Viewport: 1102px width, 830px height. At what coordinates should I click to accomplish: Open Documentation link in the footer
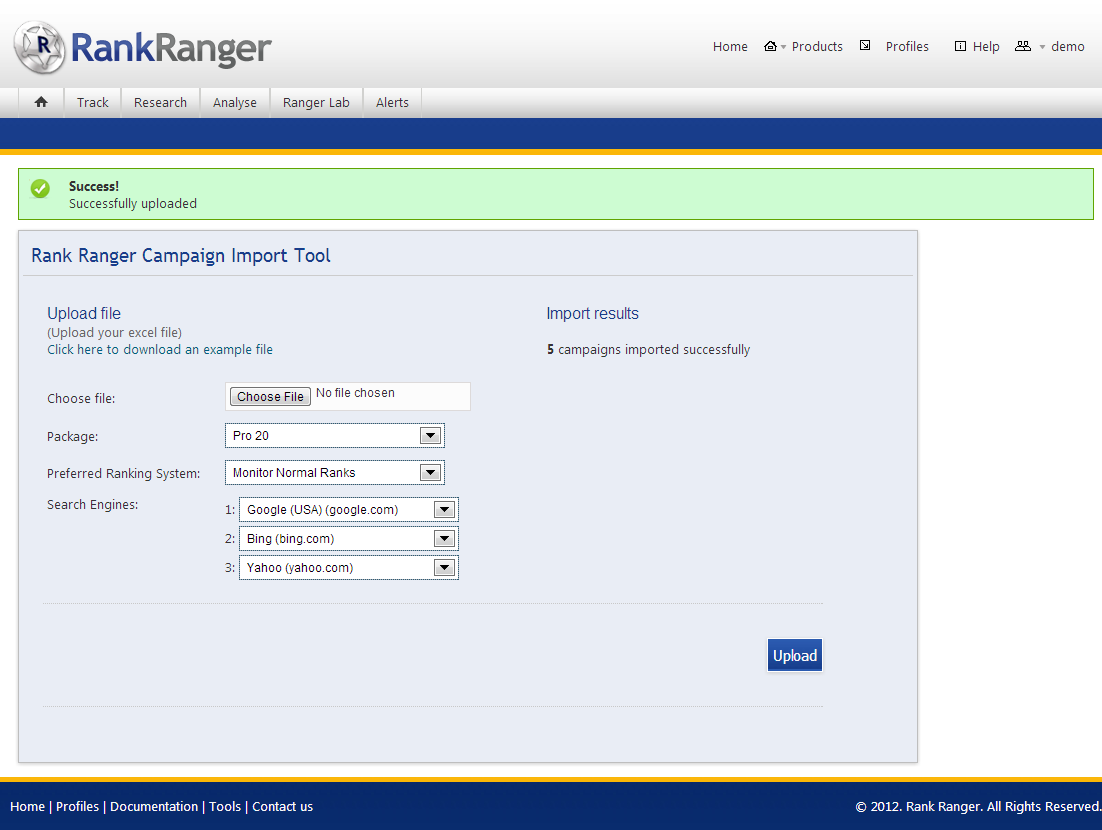[154, 807]
